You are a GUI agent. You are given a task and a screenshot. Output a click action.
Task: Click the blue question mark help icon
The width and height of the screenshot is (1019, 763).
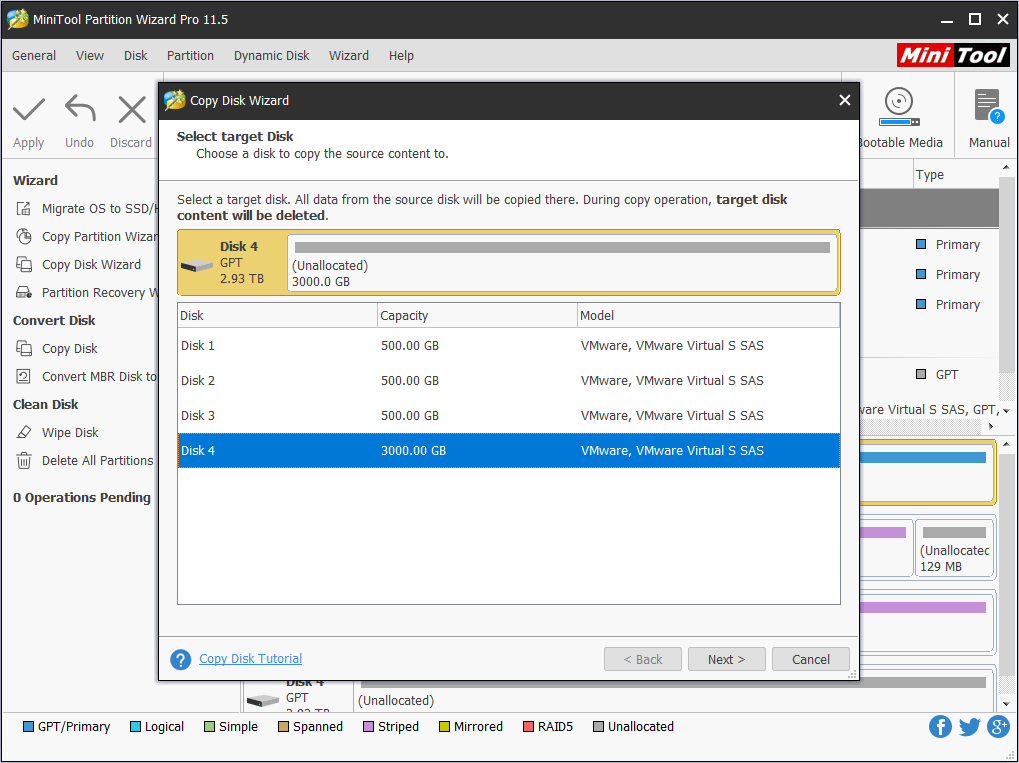(181, 660)
